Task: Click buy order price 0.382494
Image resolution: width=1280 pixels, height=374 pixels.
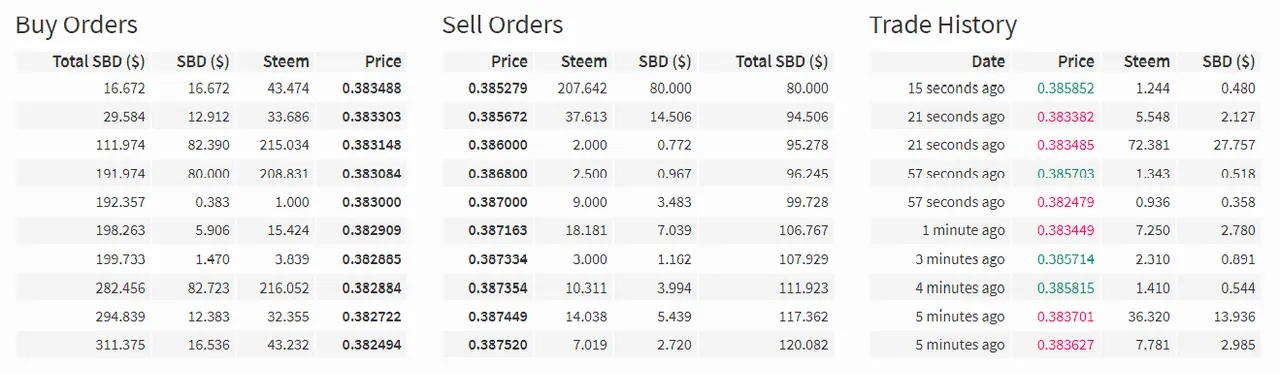Action: (x=371, y=345)
